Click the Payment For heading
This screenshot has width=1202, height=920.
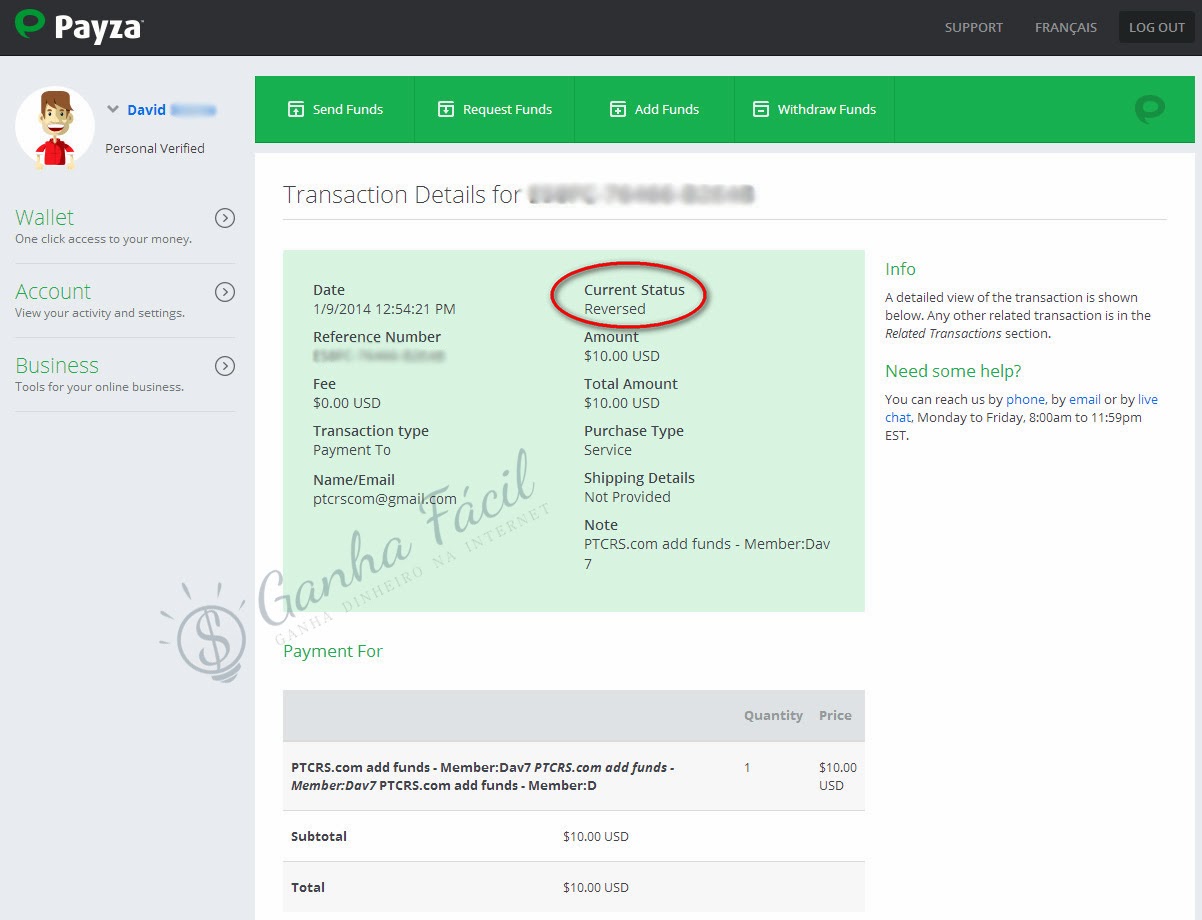point(333,651)
